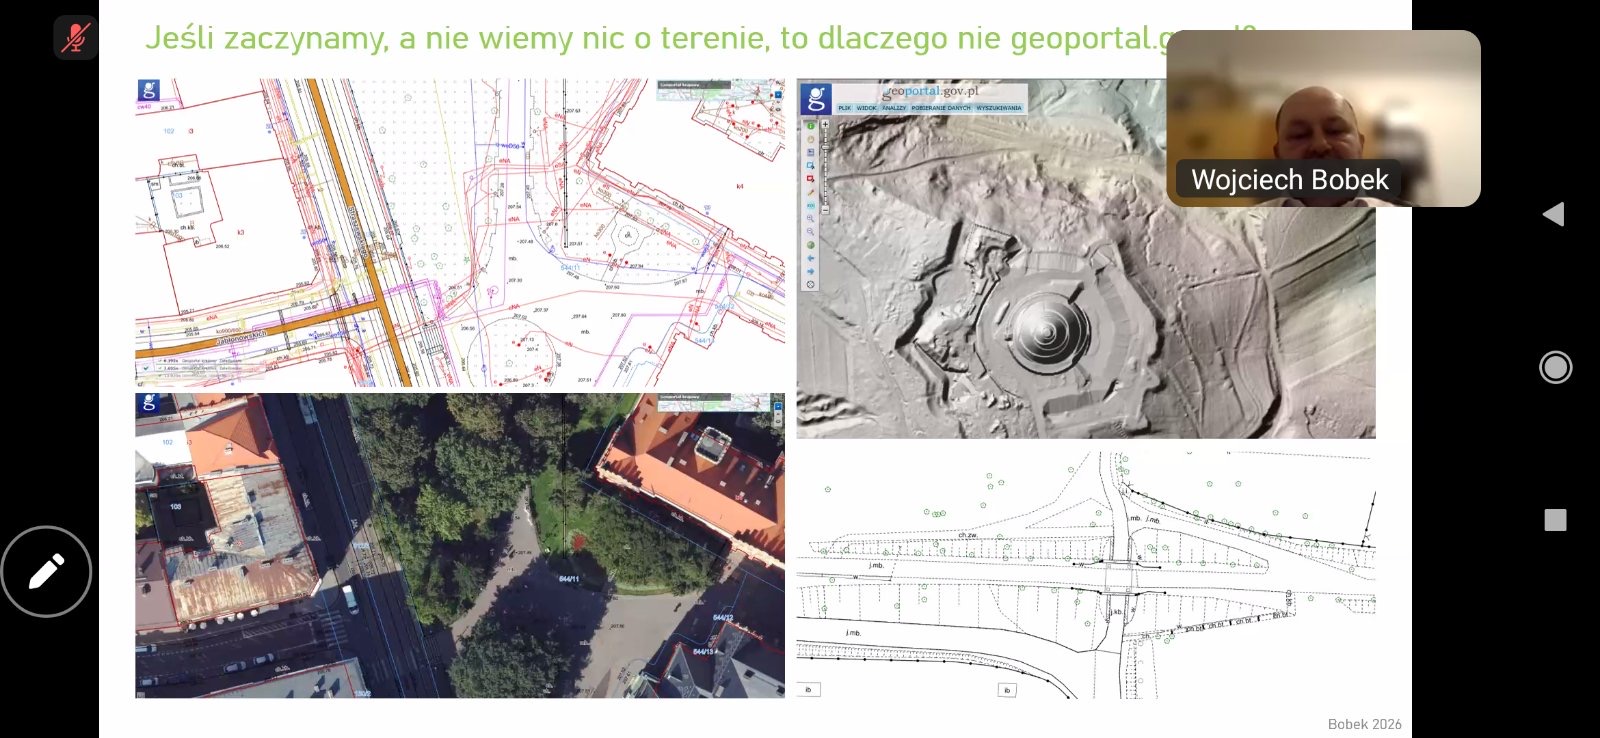This screenshot has height=738, width=1600.
Task: Expand the blue dropdown arrow on cadastral map
Action: coord(778,94)
